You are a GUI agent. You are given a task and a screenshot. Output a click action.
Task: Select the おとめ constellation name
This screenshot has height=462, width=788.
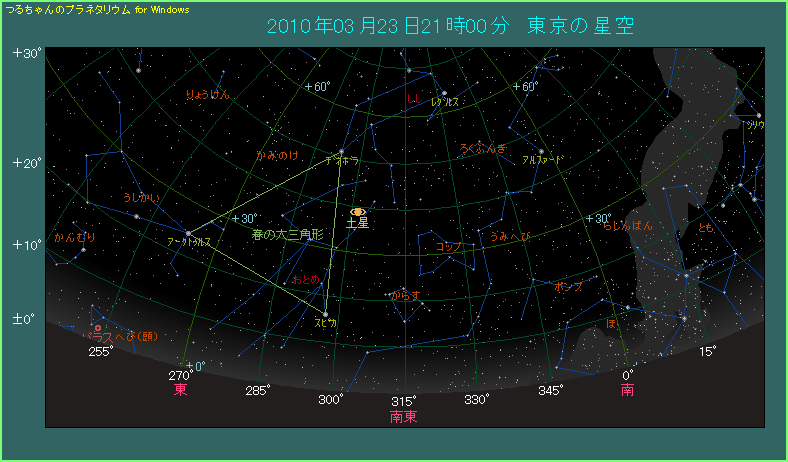coord(305,278)
